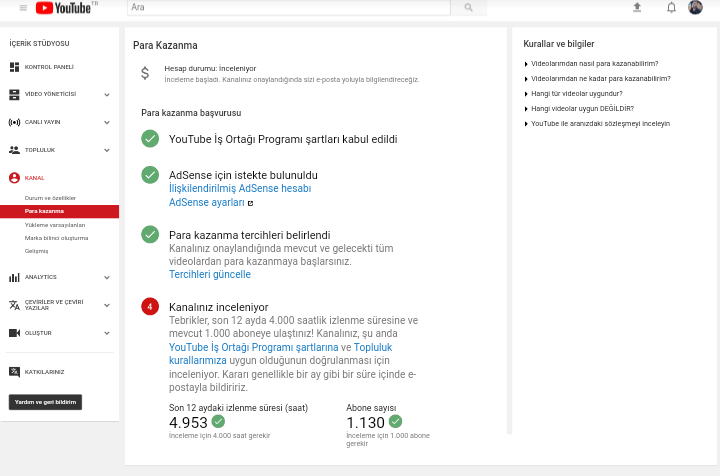
Task: Click the search magnifier button
Action: pyautogui.click(x=468, y=7)
